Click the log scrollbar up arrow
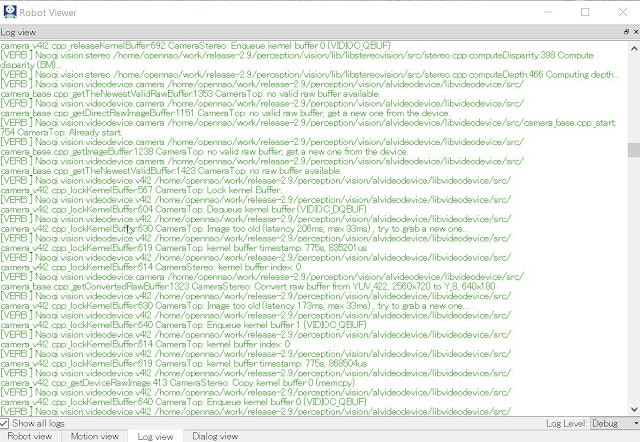The width and height of the screenshot is (640, 442). point(634,49)
